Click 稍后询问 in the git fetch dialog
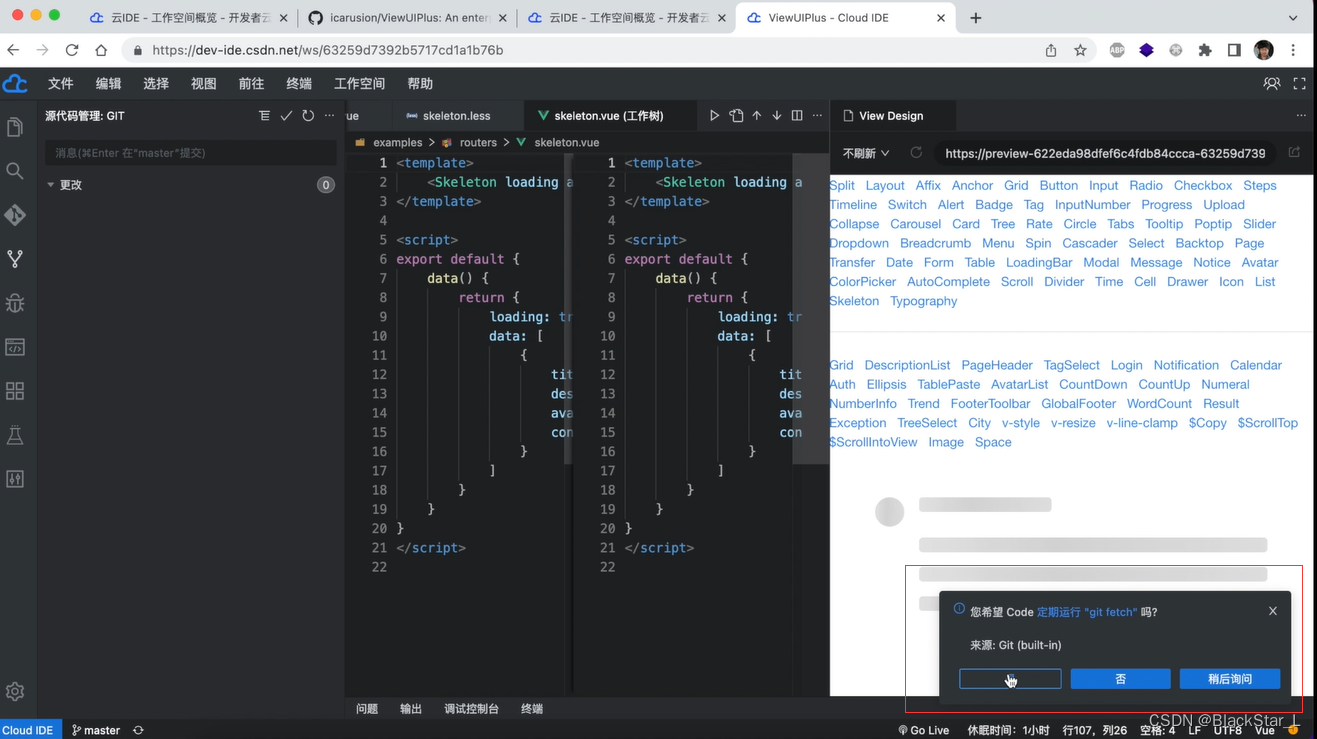Image resolution: width=1317 pixels, height=739 pixels. coord(1230,679)
